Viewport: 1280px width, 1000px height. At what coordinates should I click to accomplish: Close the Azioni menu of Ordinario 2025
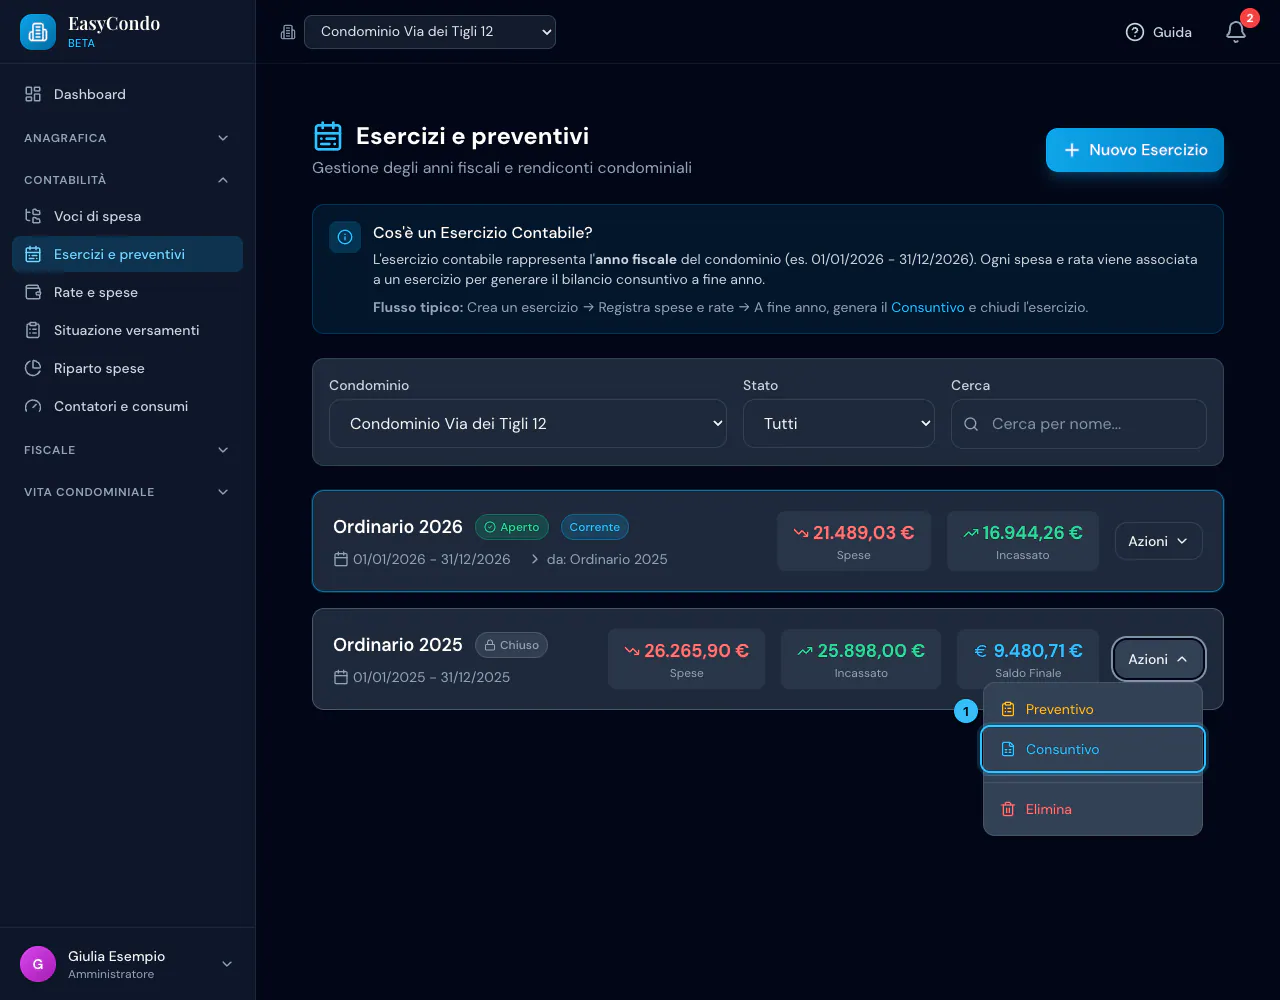[1158, 659]
